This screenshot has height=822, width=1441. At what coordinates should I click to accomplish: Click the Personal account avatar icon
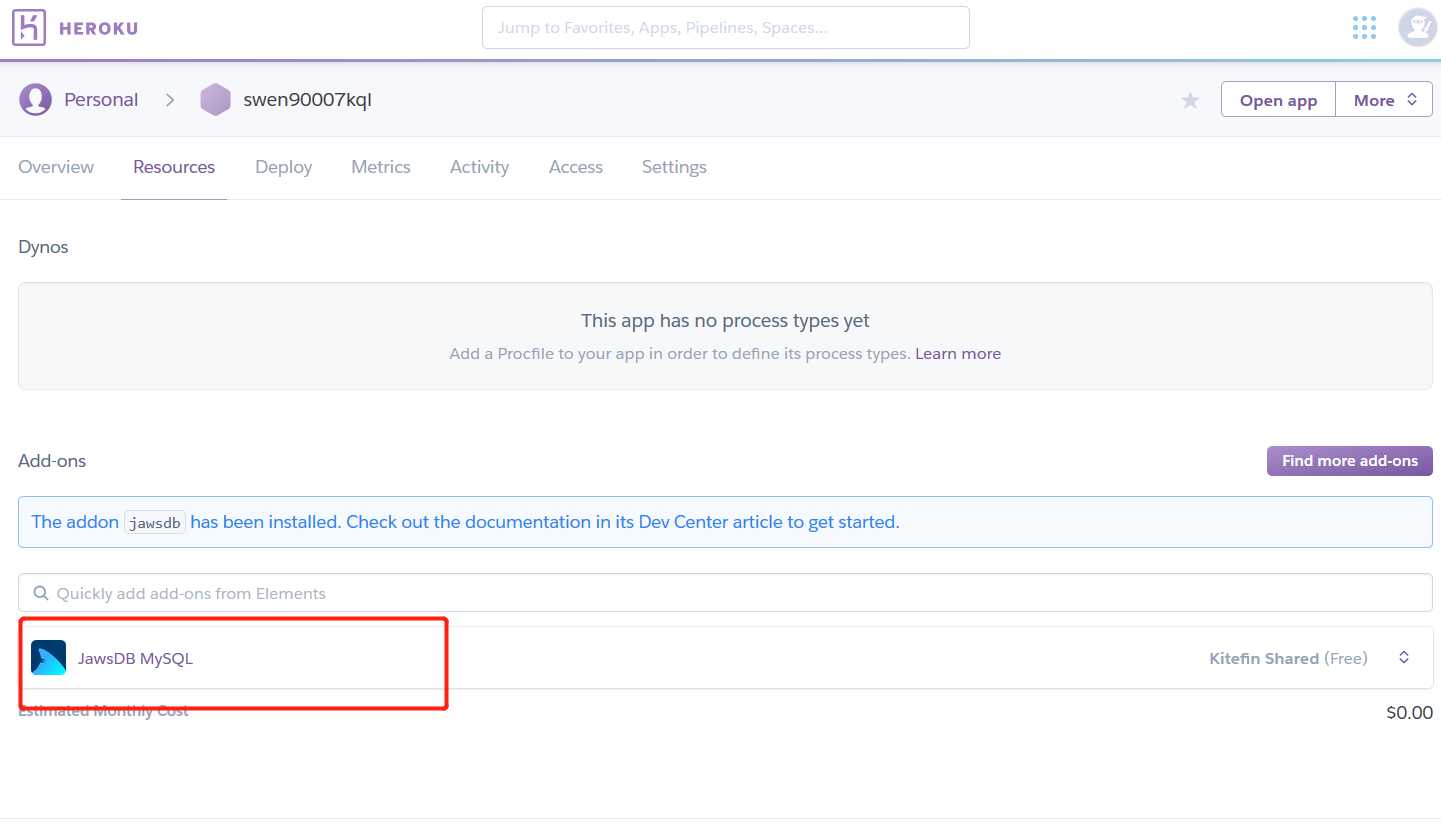pos(36,100)
